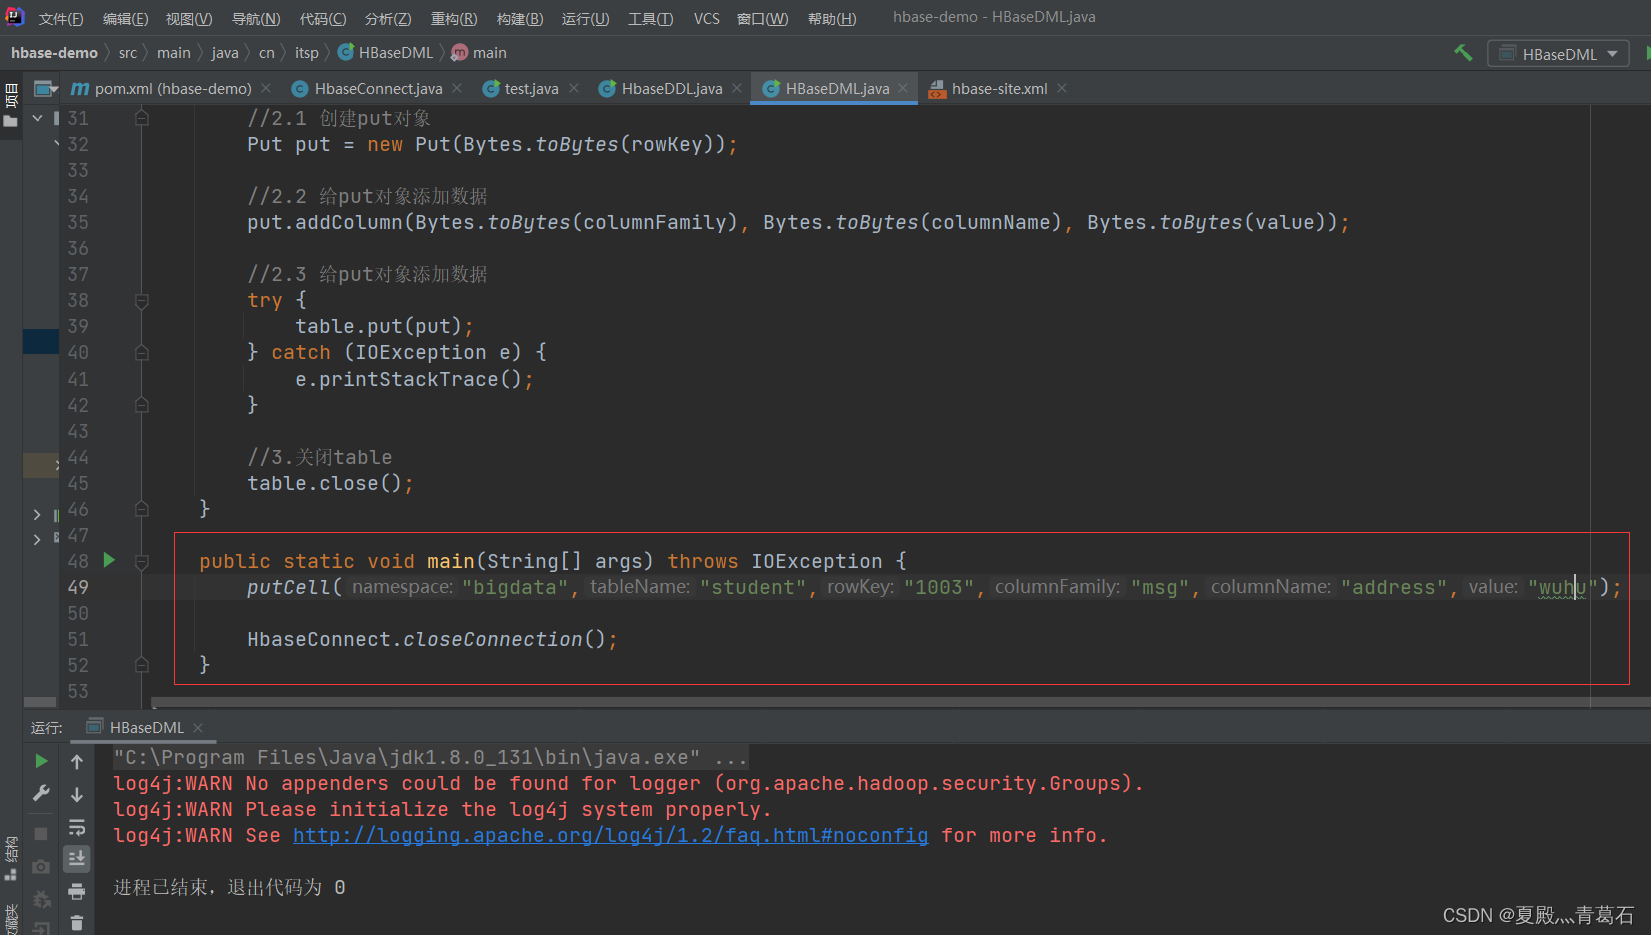Expand the last collapsed project tree node

pyautogui.click(x=37, y=539)
